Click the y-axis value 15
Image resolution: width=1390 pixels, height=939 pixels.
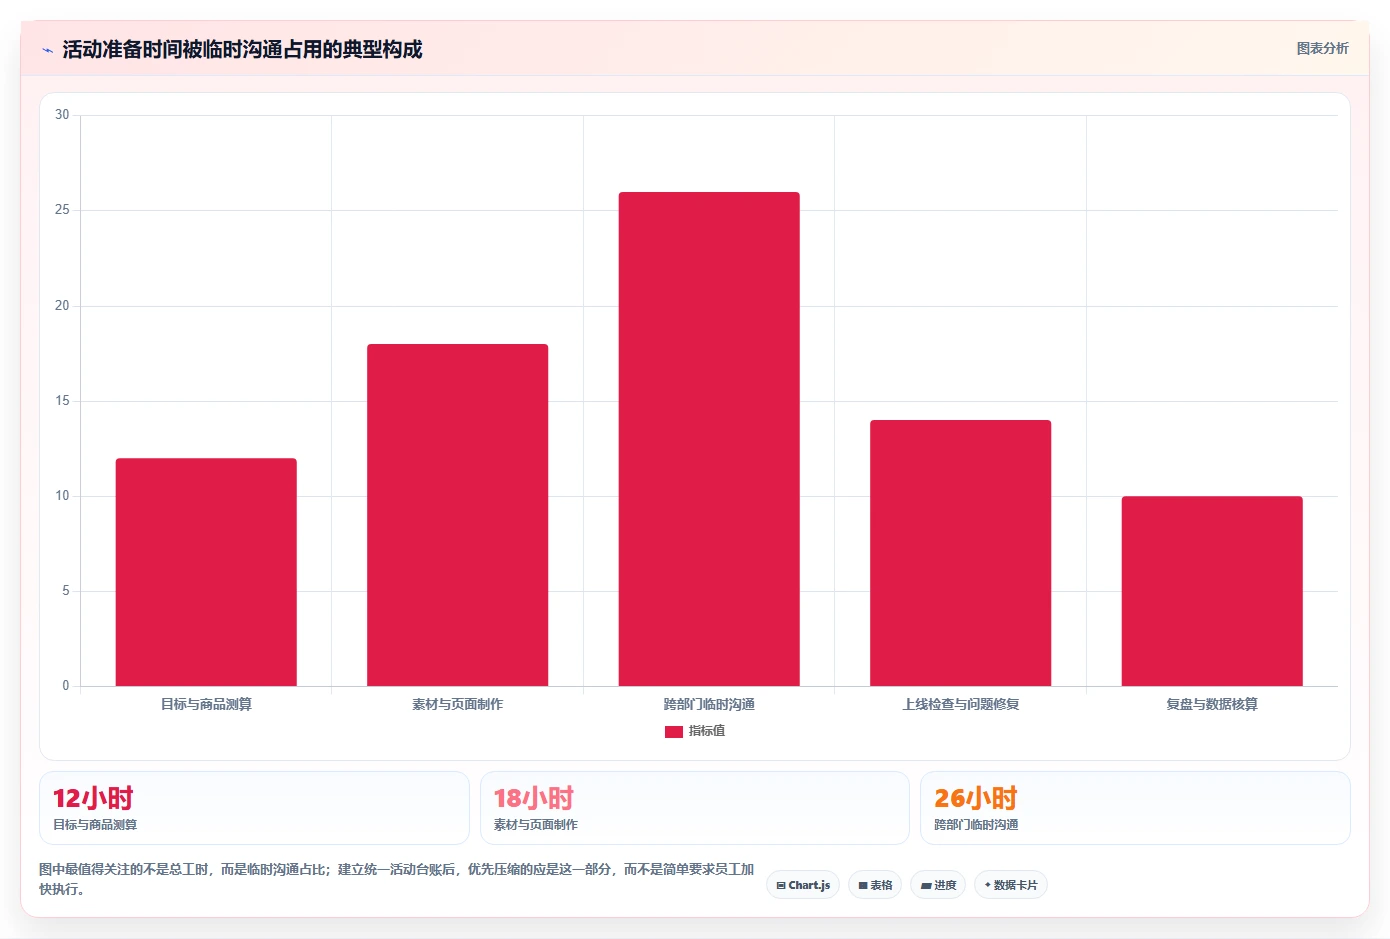click(x=62, y=401)
